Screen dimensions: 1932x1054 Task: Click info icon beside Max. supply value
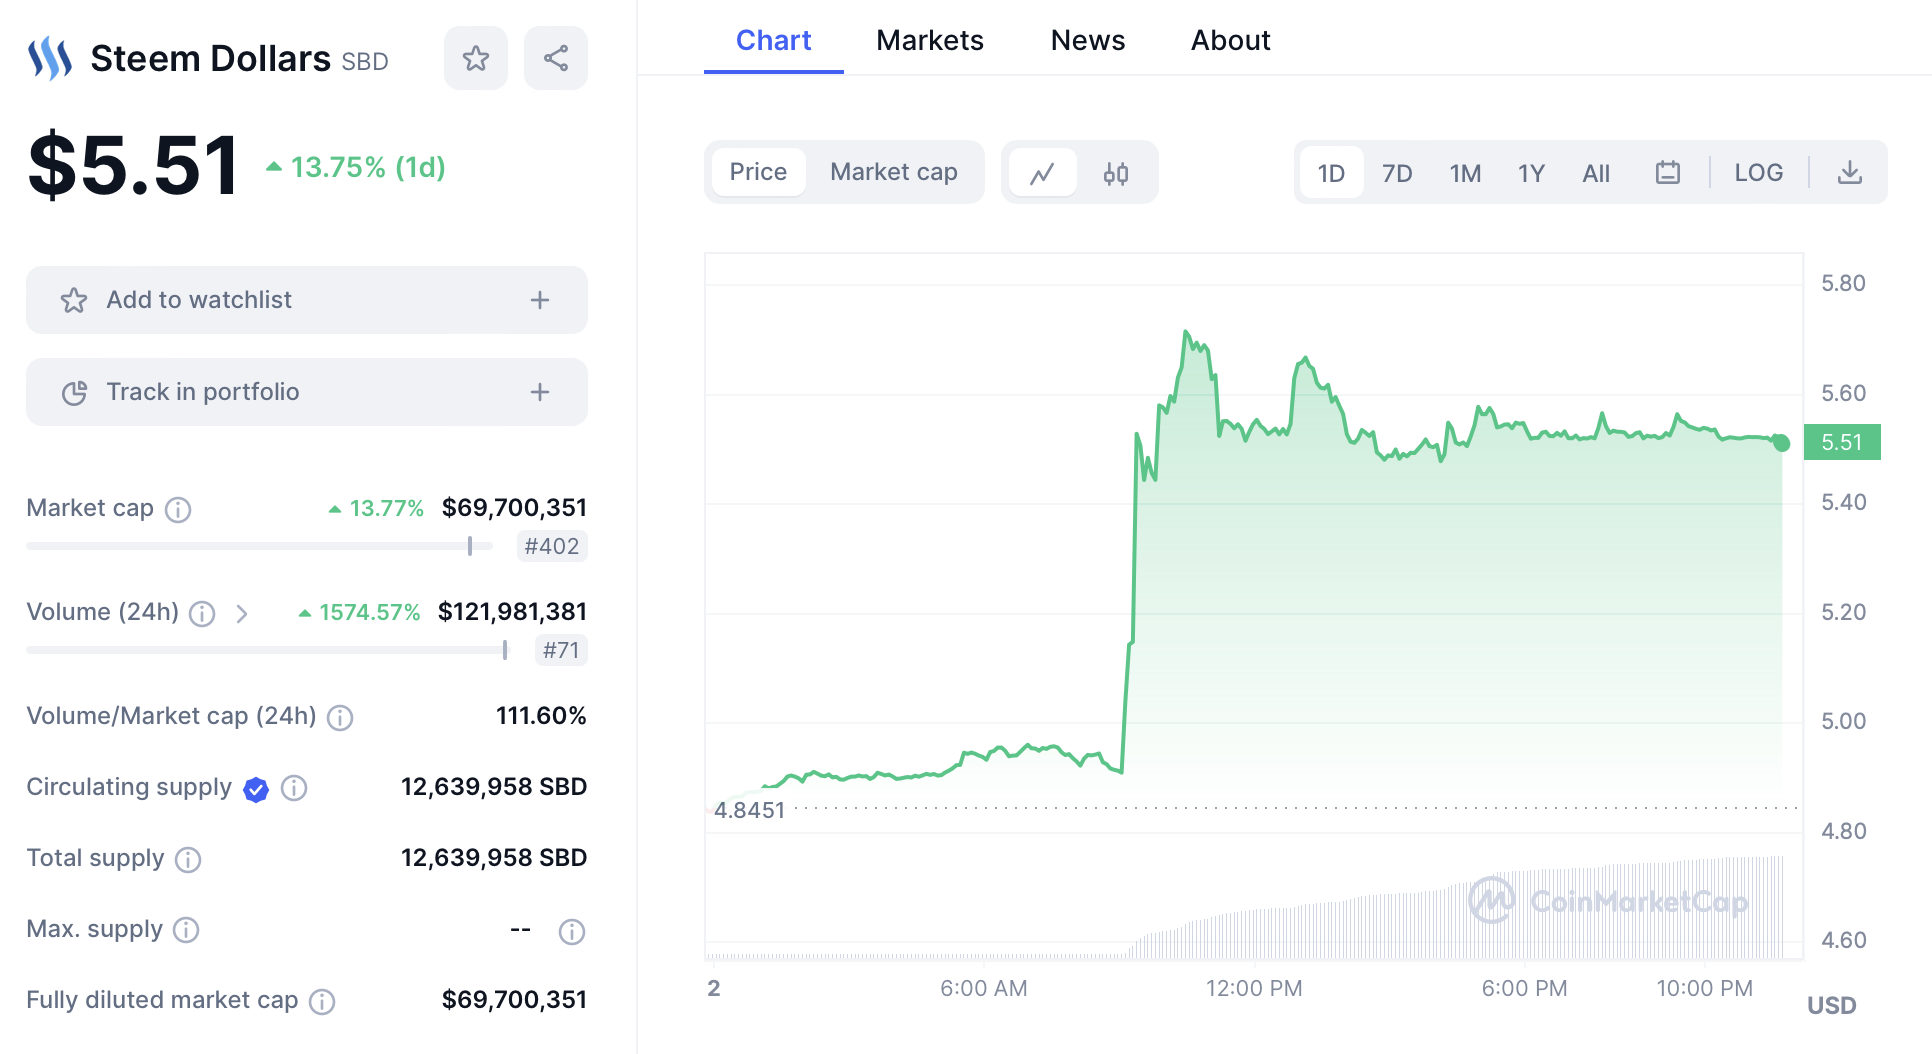click(572, 932)
